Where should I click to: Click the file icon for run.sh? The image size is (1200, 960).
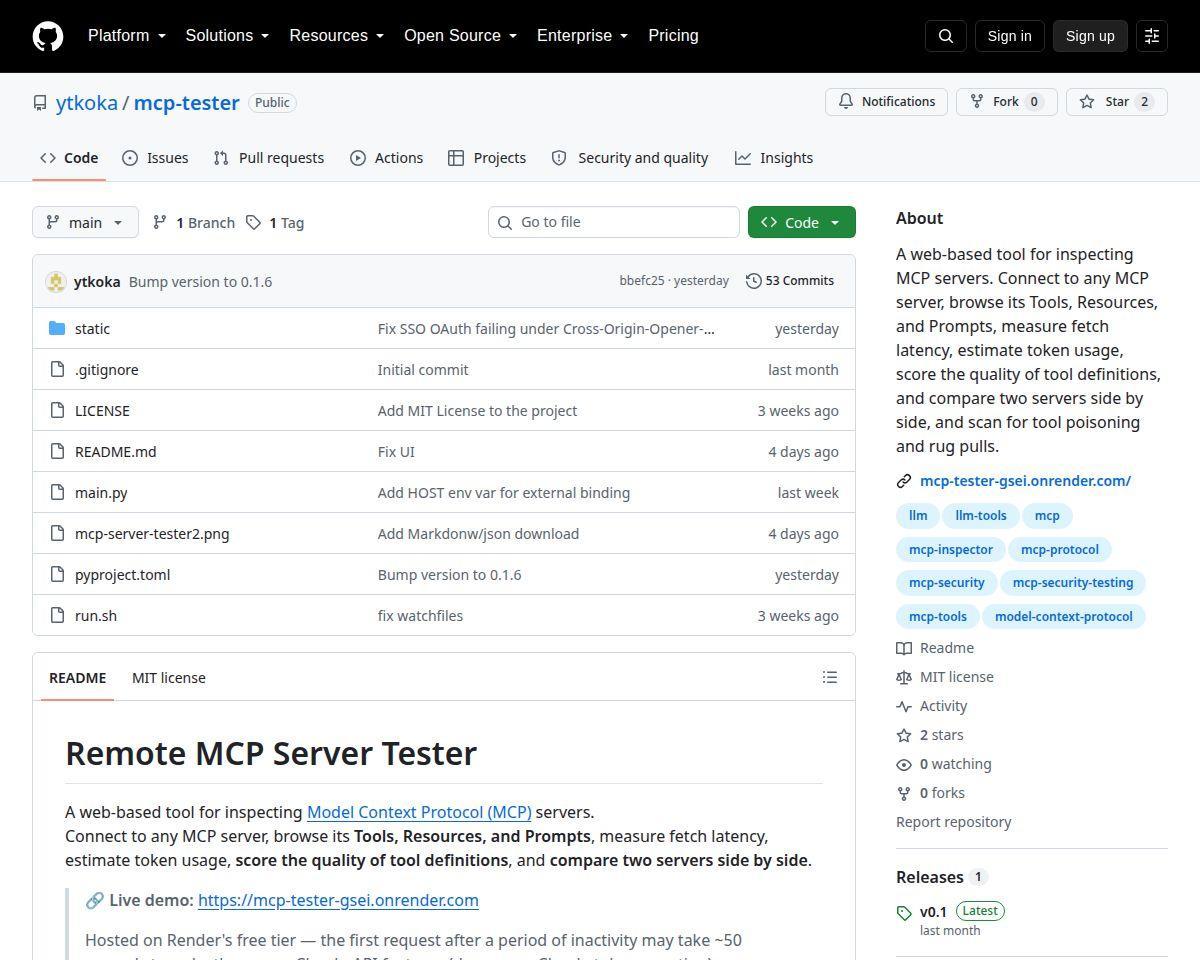pos(57,616)
